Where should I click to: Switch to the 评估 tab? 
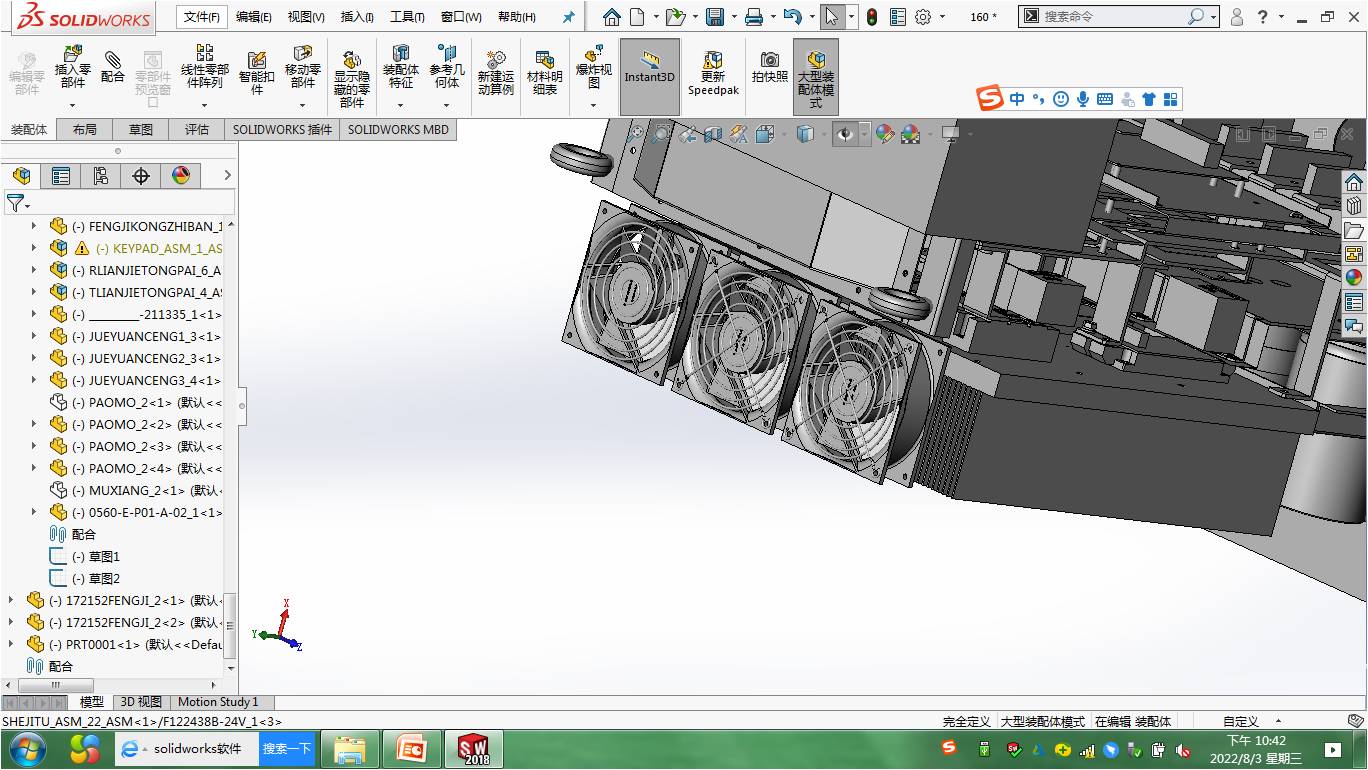pyautogui.click(x=197, y=129)
